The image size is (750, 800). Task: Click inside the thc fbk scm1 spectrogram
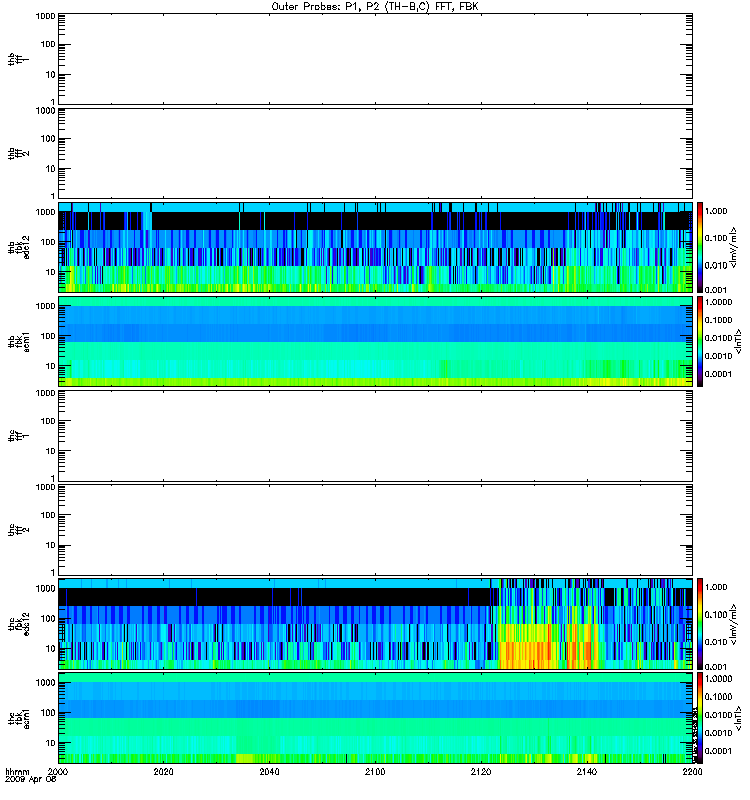[x=375, y=718]
